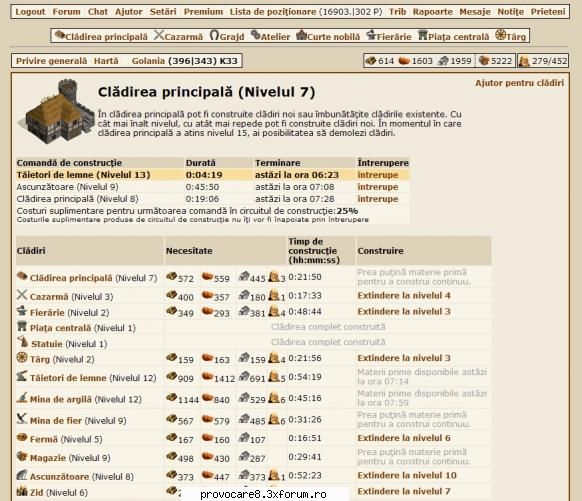Click the Fermă row icon
This screenshot has width=582, height=501.
click(22, 438)
